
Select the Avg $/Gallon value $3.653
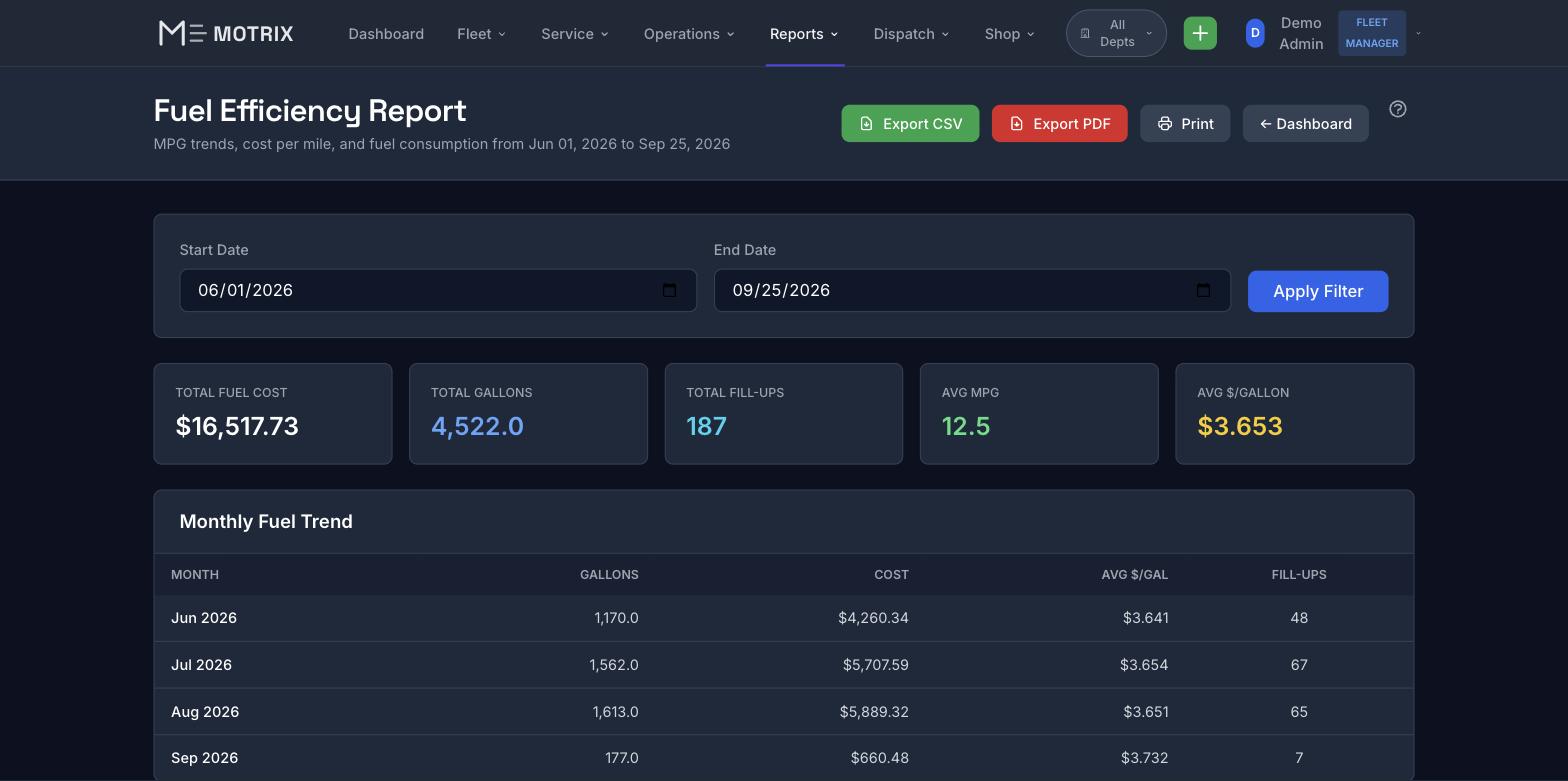[x=1239, y=426]
